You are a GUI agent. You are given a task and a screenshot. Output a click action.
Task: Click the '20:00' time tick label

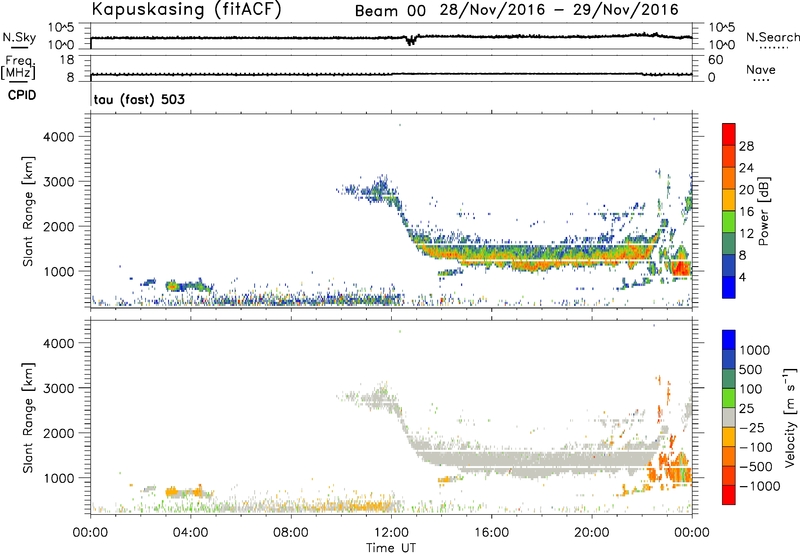[x=591, y=533]
